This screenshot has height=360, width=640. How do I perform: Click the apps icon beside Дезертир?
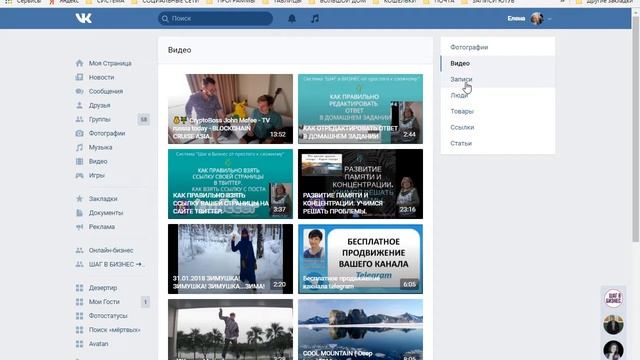click(79, 288)
